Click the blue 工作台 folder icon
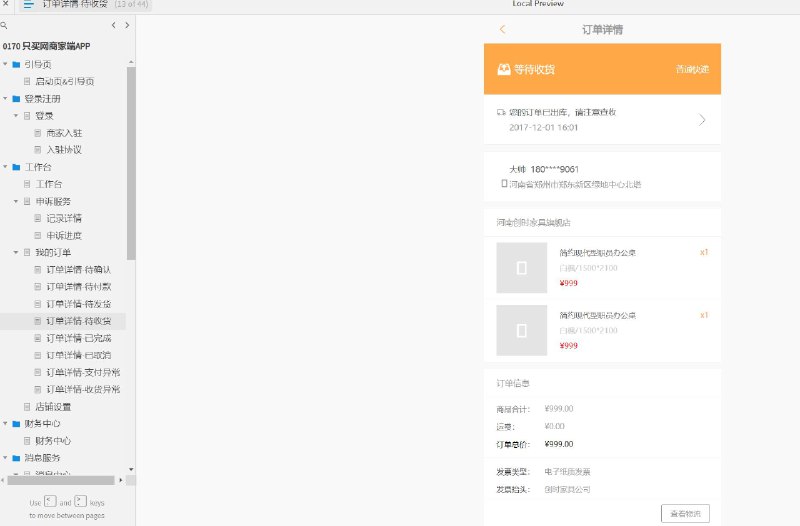This screenshot has width=800, height=526. (16, 167)
